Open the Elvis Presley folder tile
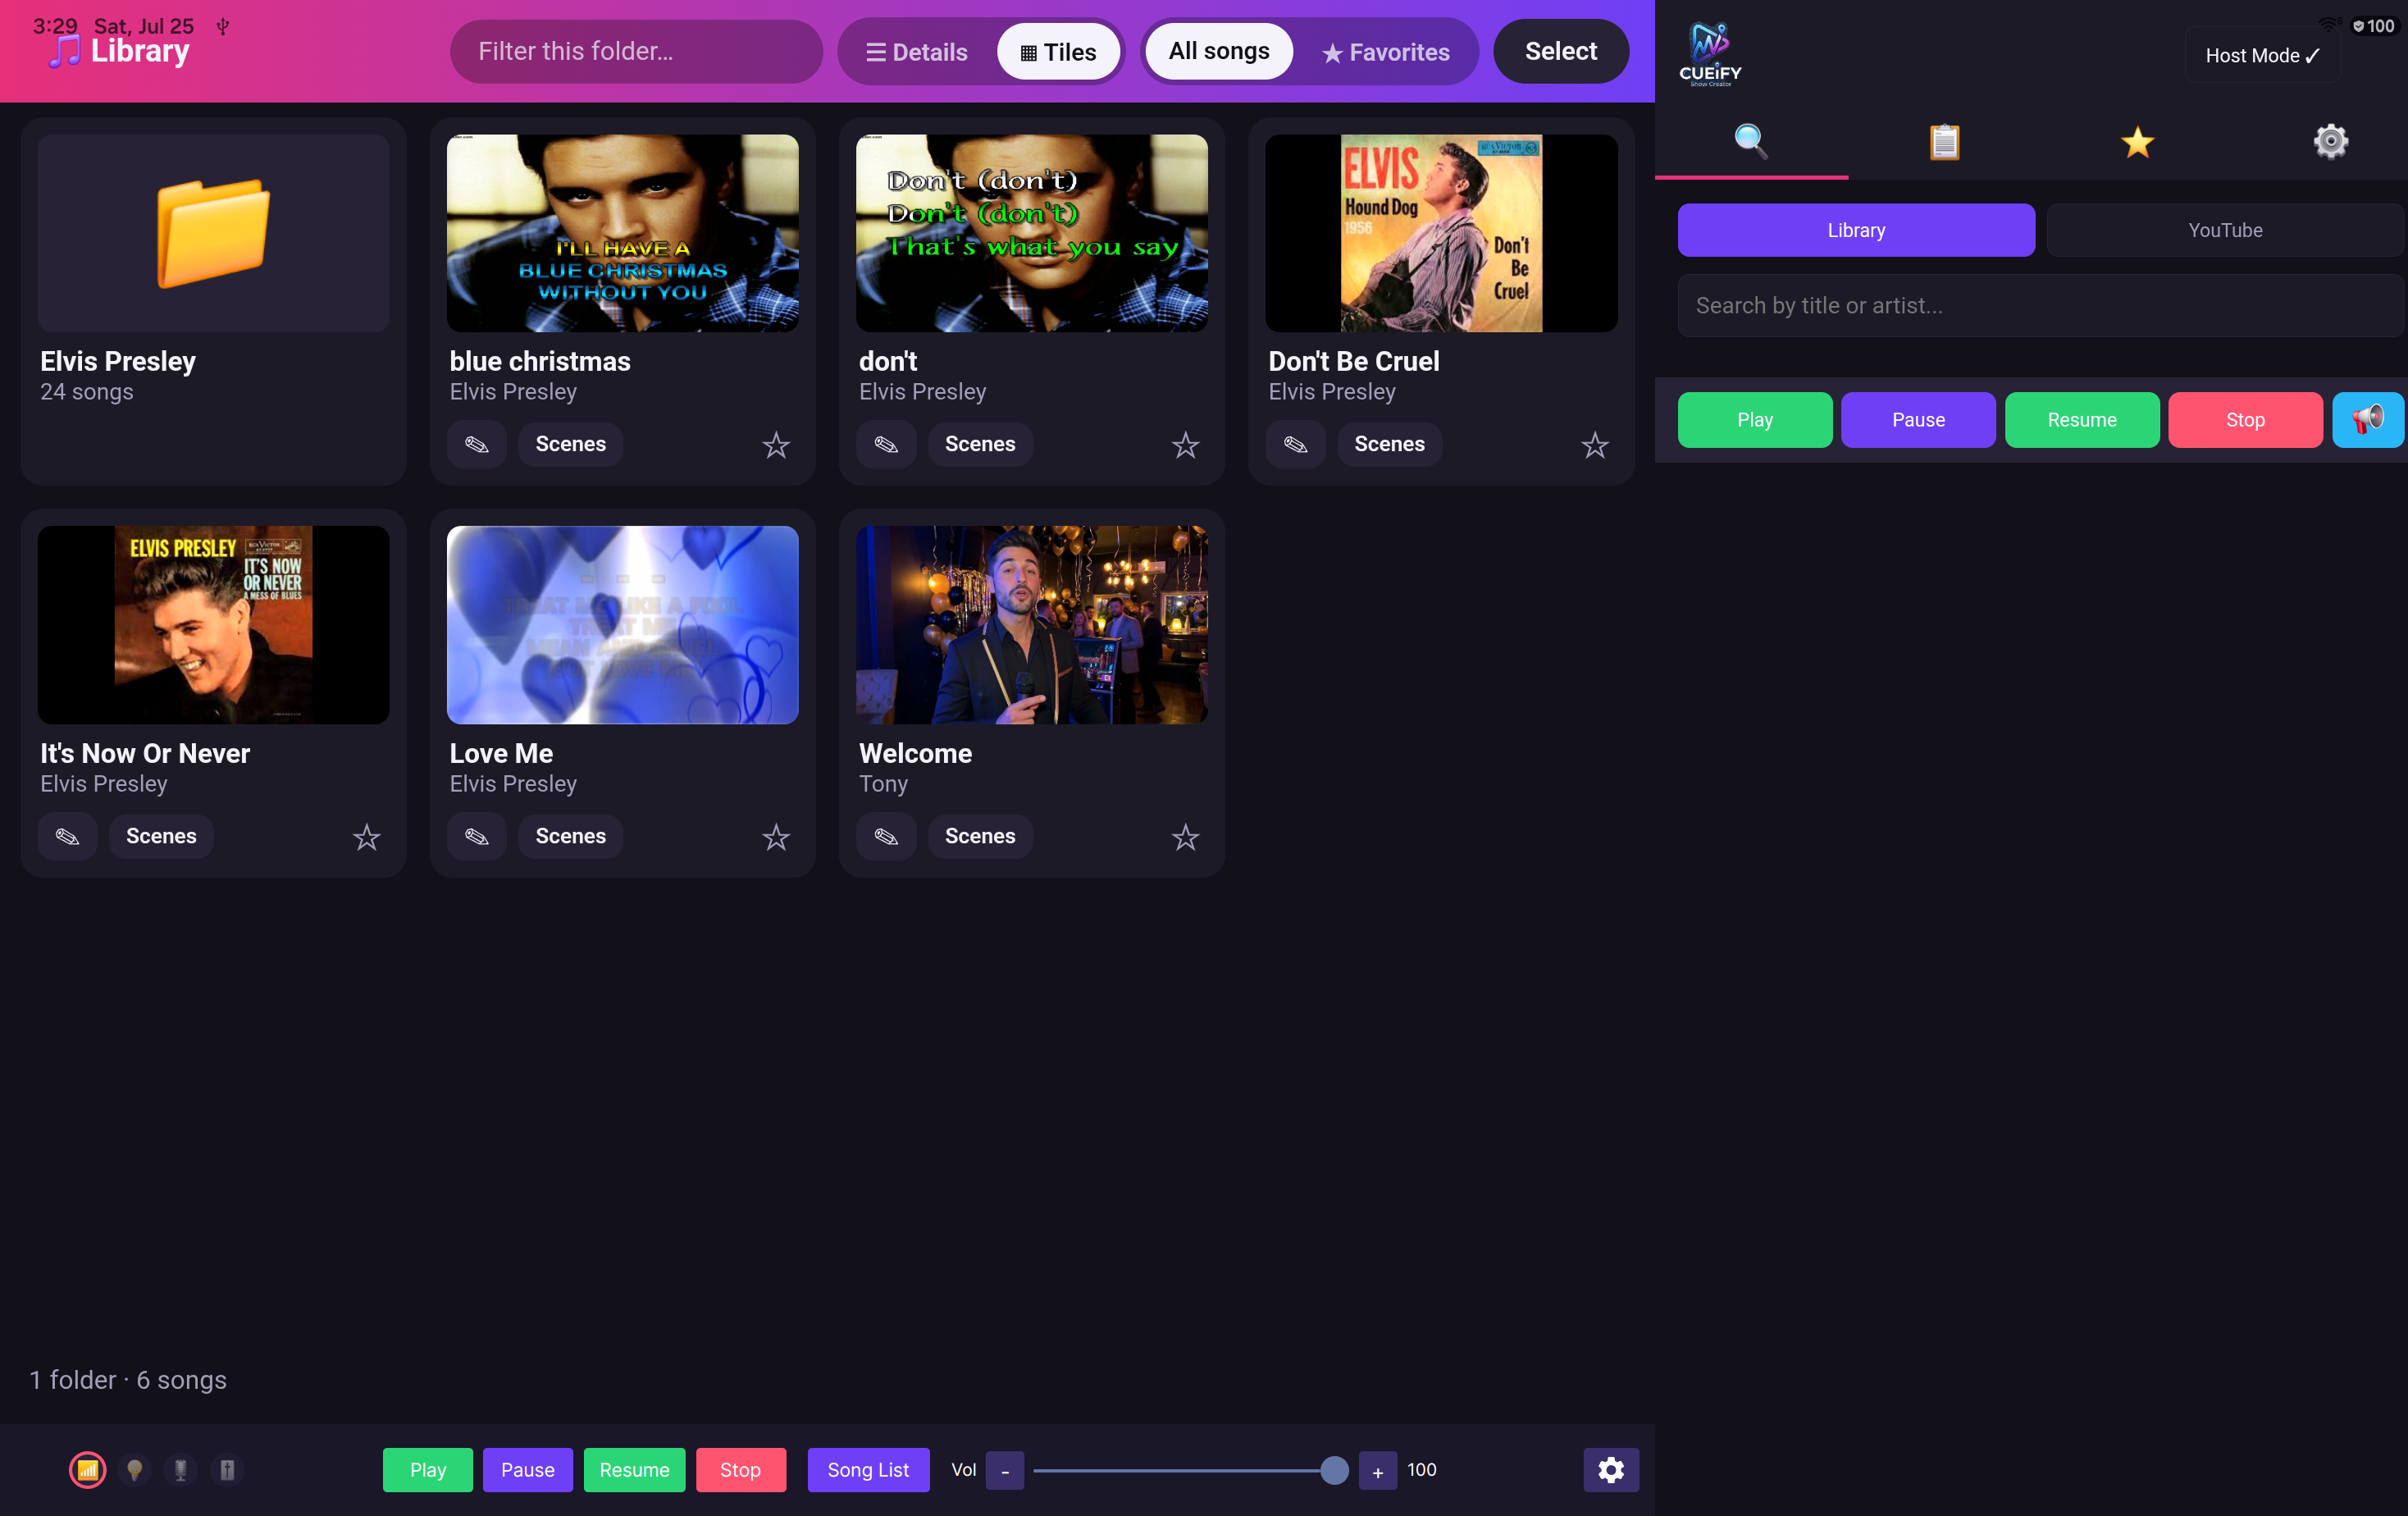This screenshot has width=2408, height=1516. (x=213, y=300)
